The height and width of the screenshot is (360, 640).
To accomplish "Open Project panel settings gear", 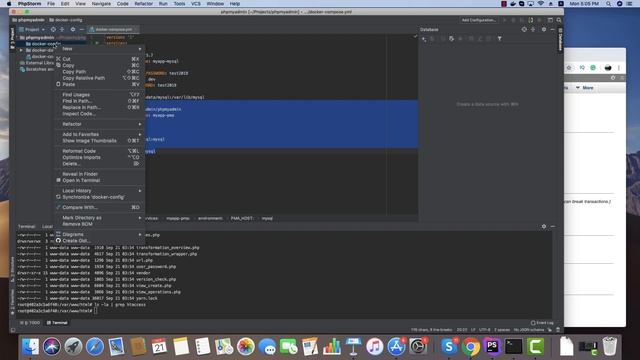I will pyautogui.click(x=73, y=29).
